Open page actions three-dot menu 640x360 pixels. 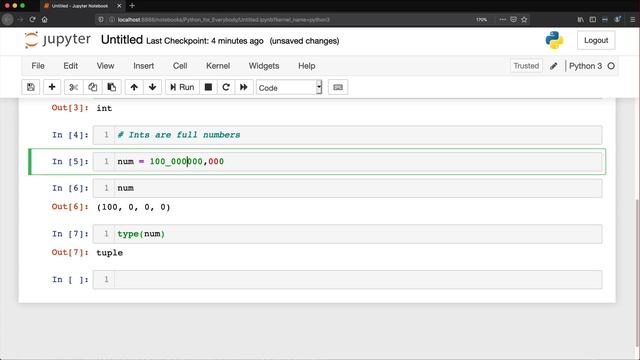tap(502, 19)
